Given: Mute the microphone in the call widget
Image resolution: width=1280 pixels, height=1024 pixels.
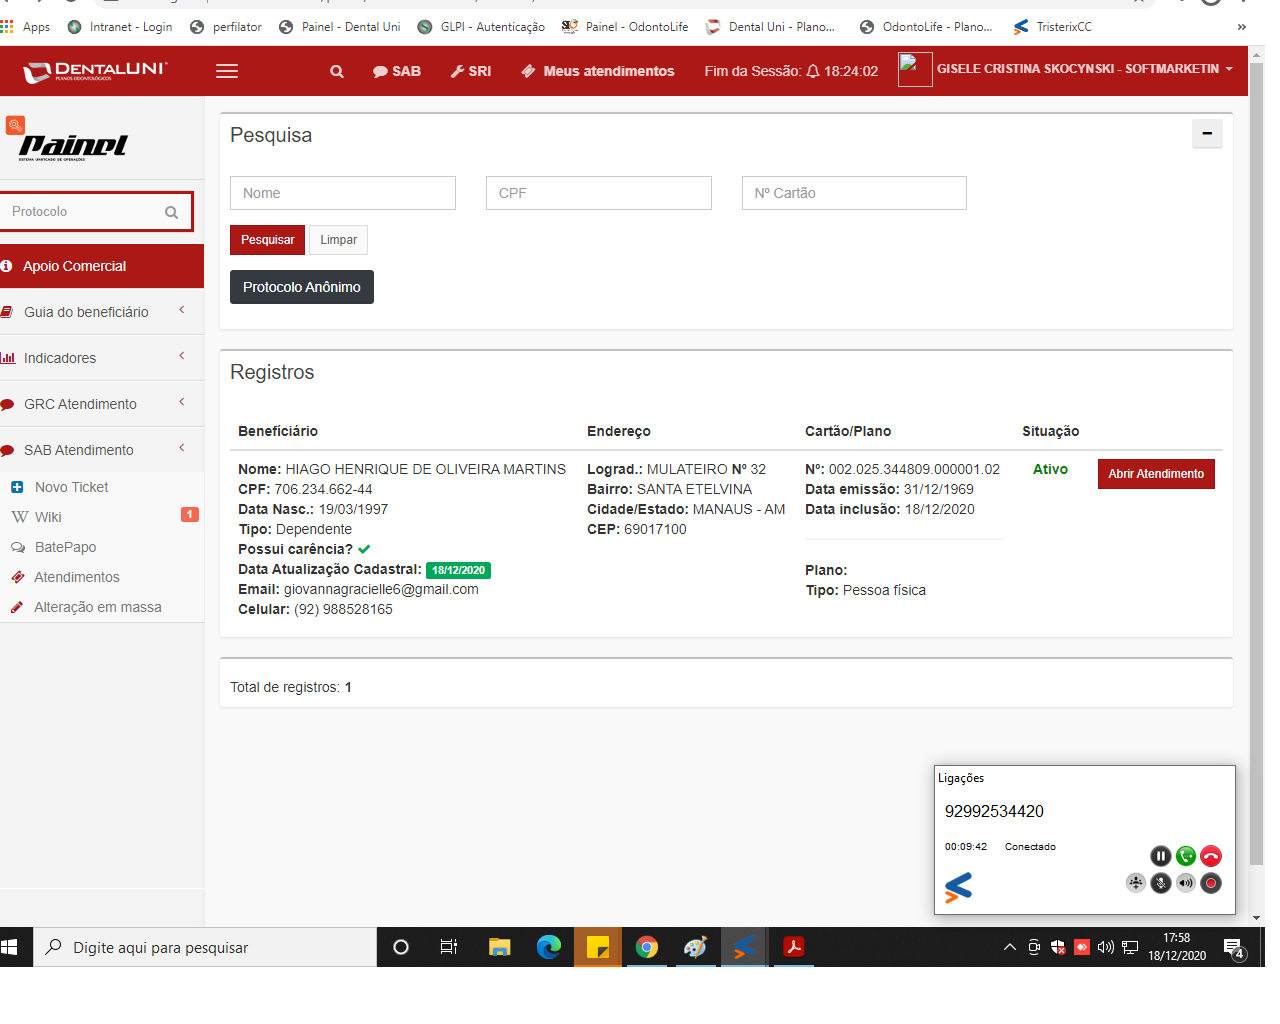Looking at the screenshot, I should 1160,883.
